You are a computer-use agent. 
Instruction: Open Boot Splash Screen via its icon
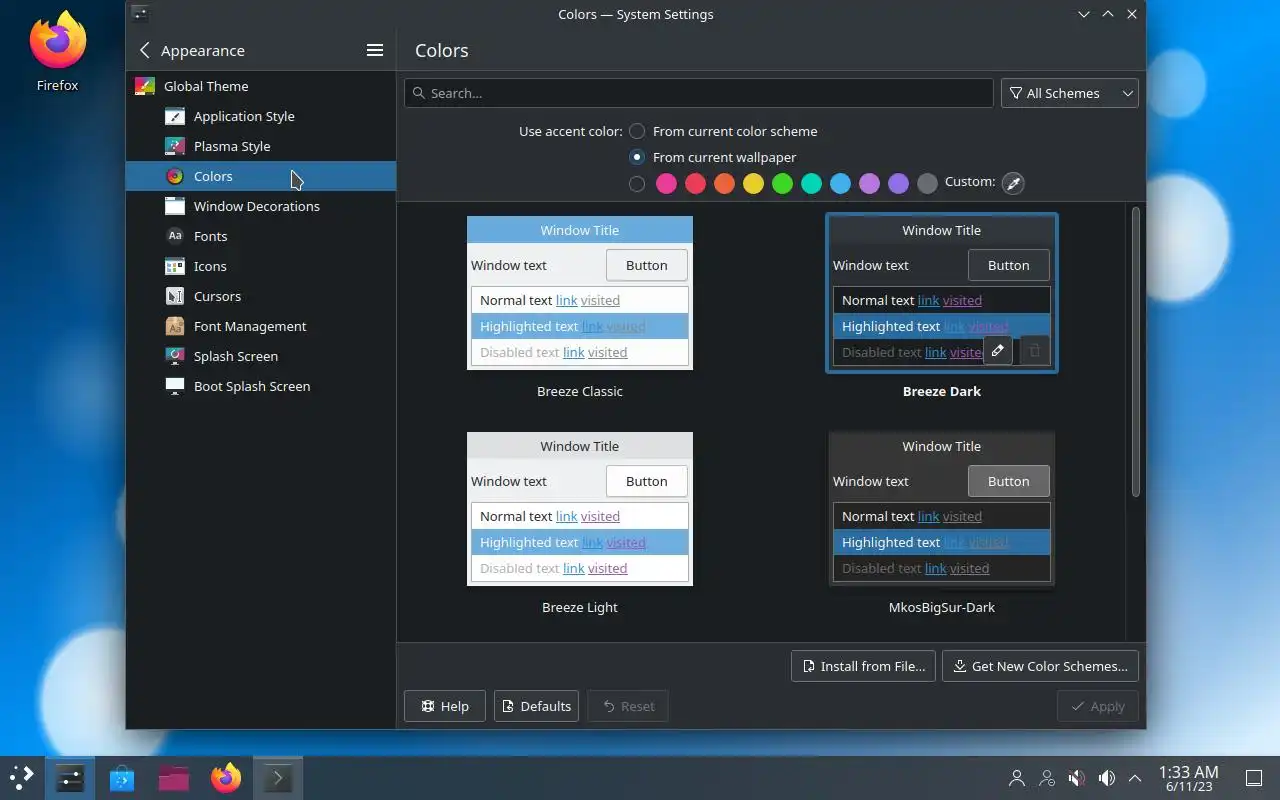pos(175,386)
